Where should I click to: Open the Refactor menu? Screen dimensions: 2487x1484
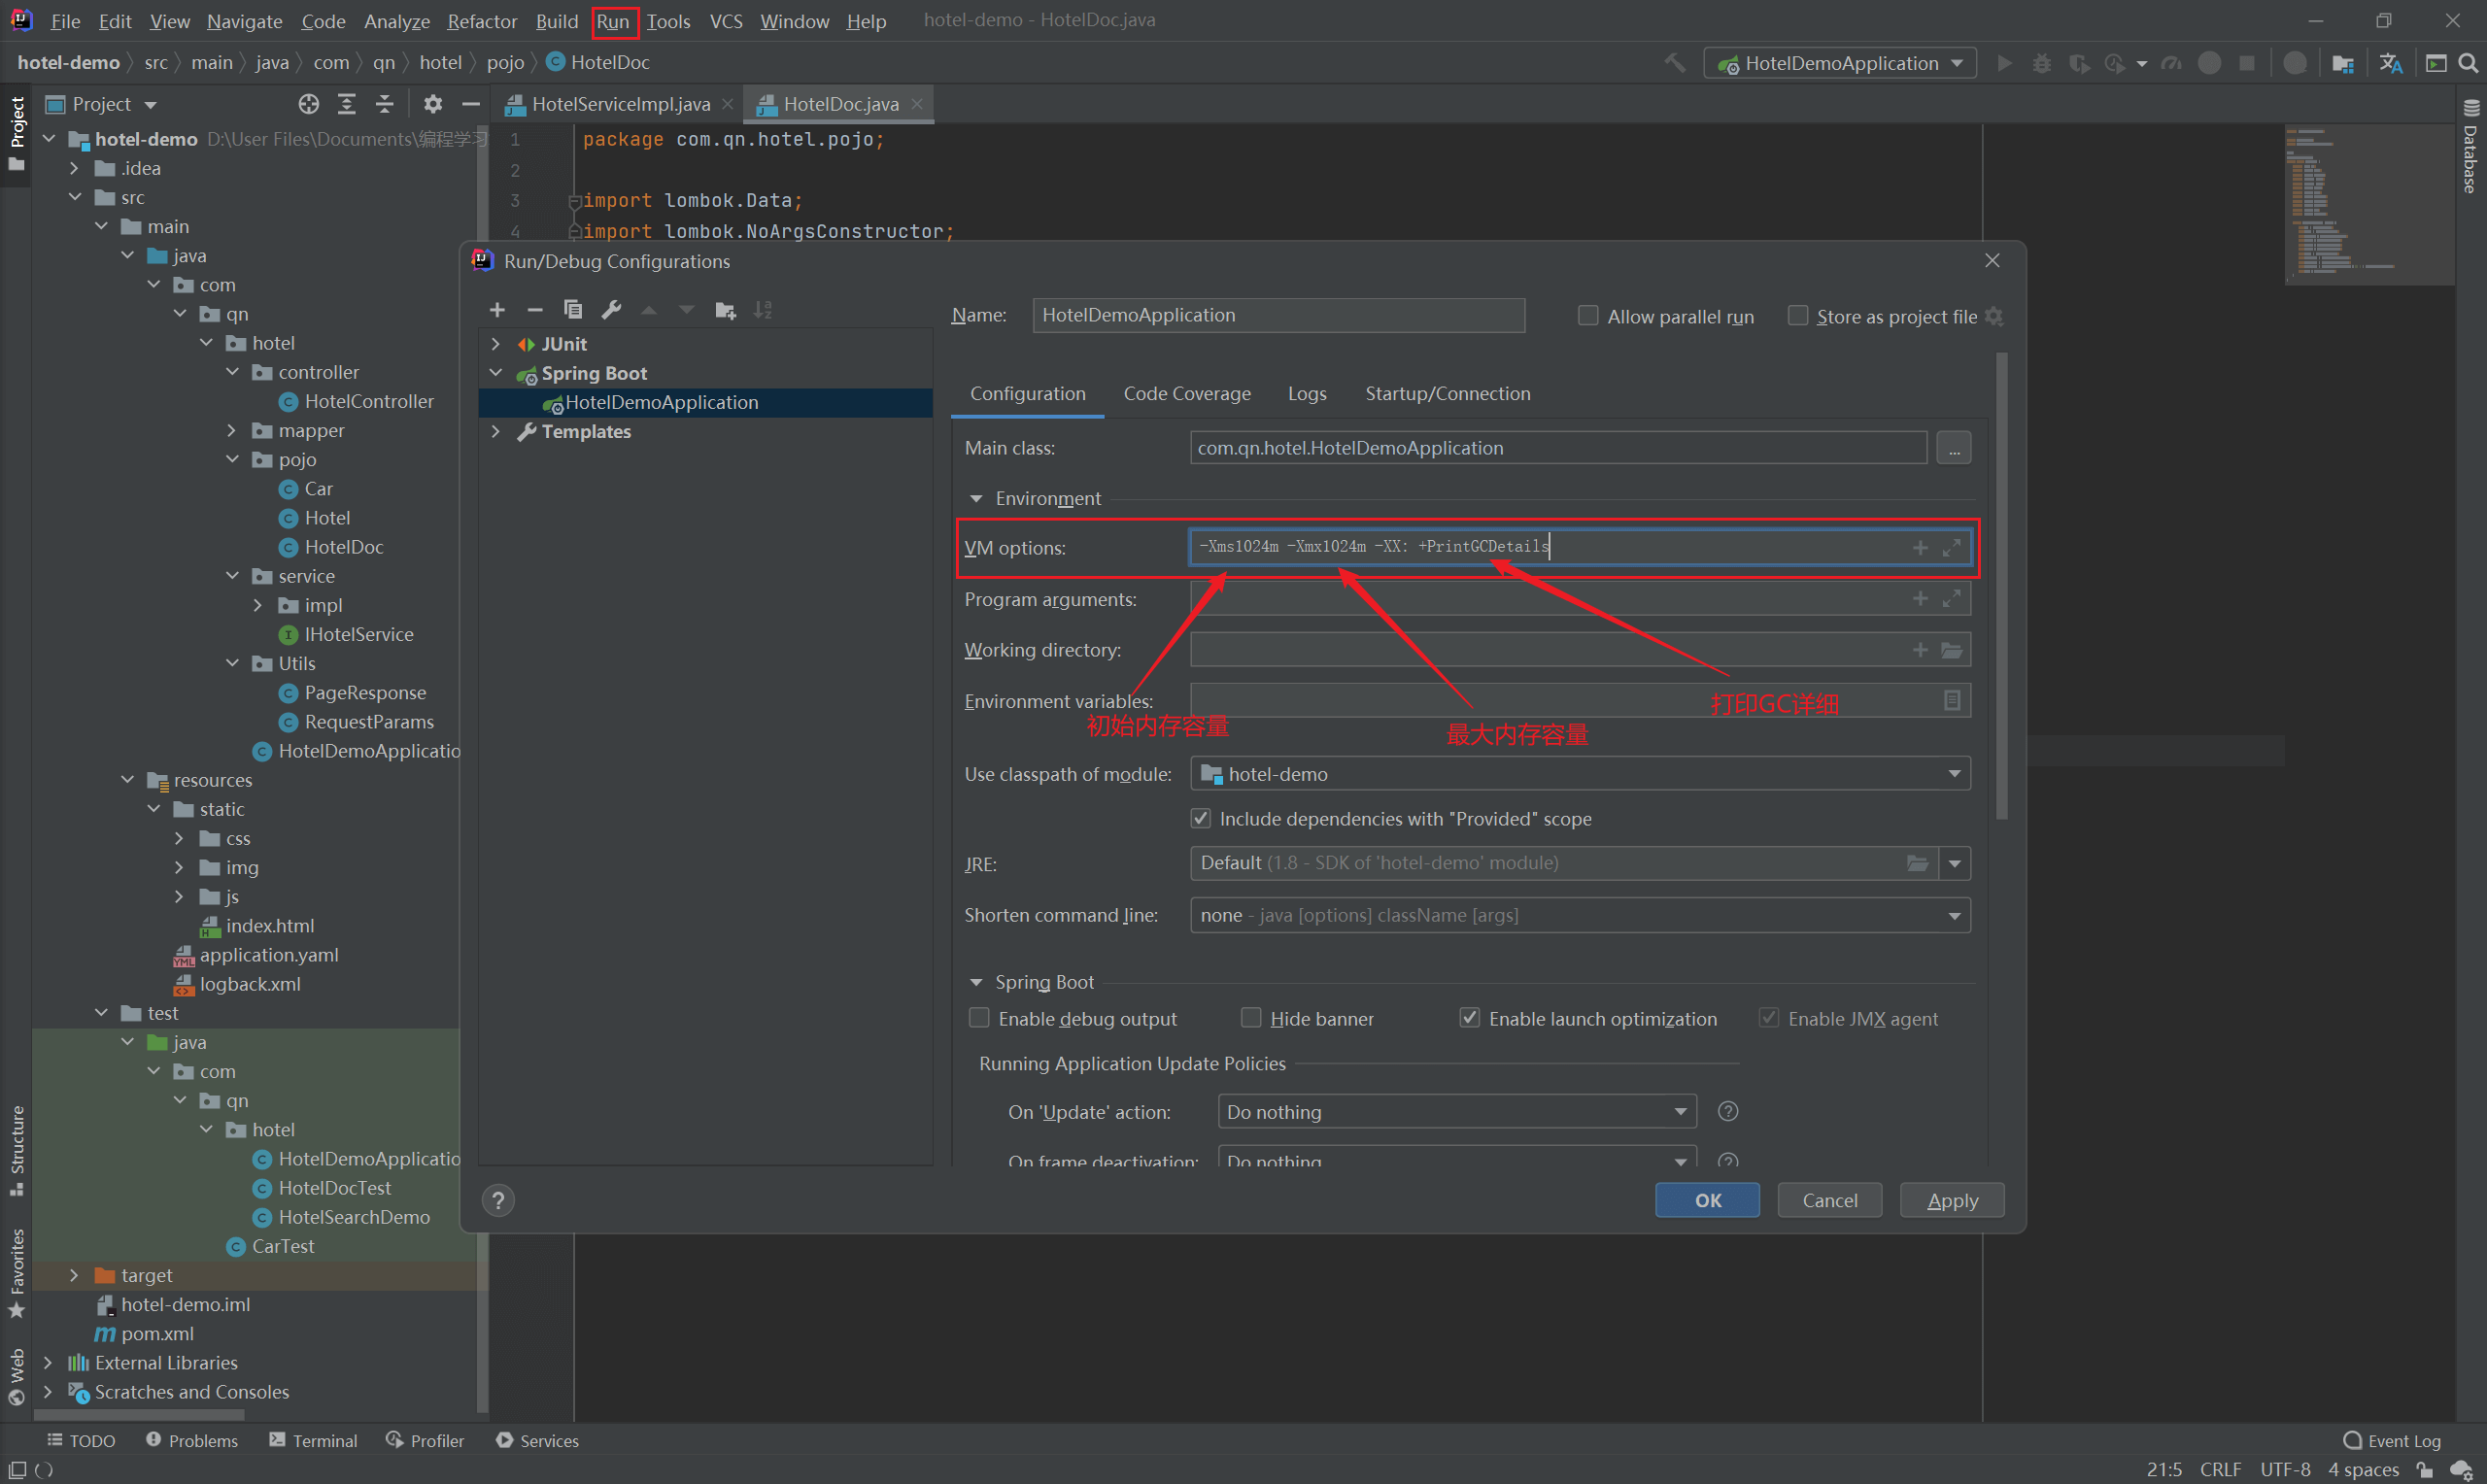(x=481, y=21)
